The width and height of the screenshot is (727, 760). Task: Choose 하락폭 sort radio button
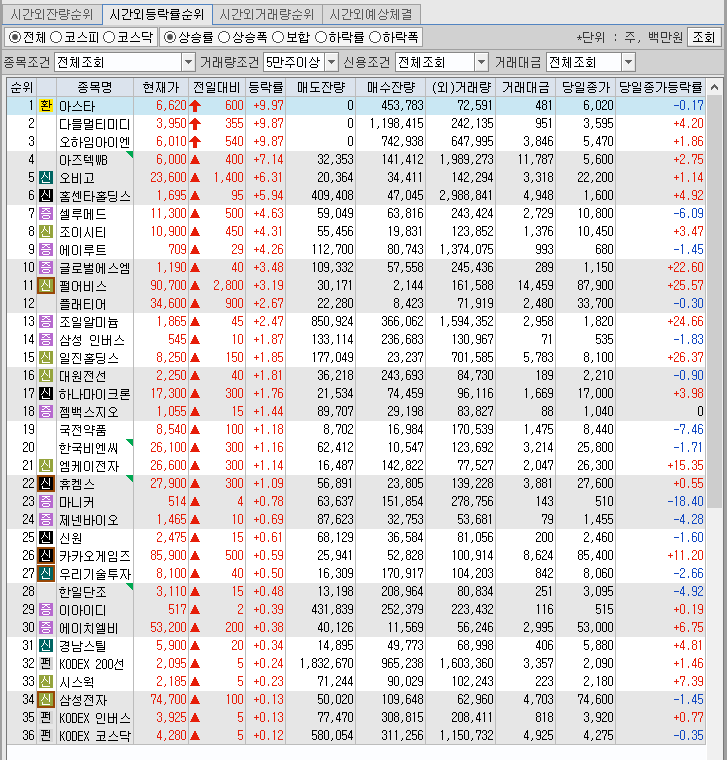[x=375, y=37]
